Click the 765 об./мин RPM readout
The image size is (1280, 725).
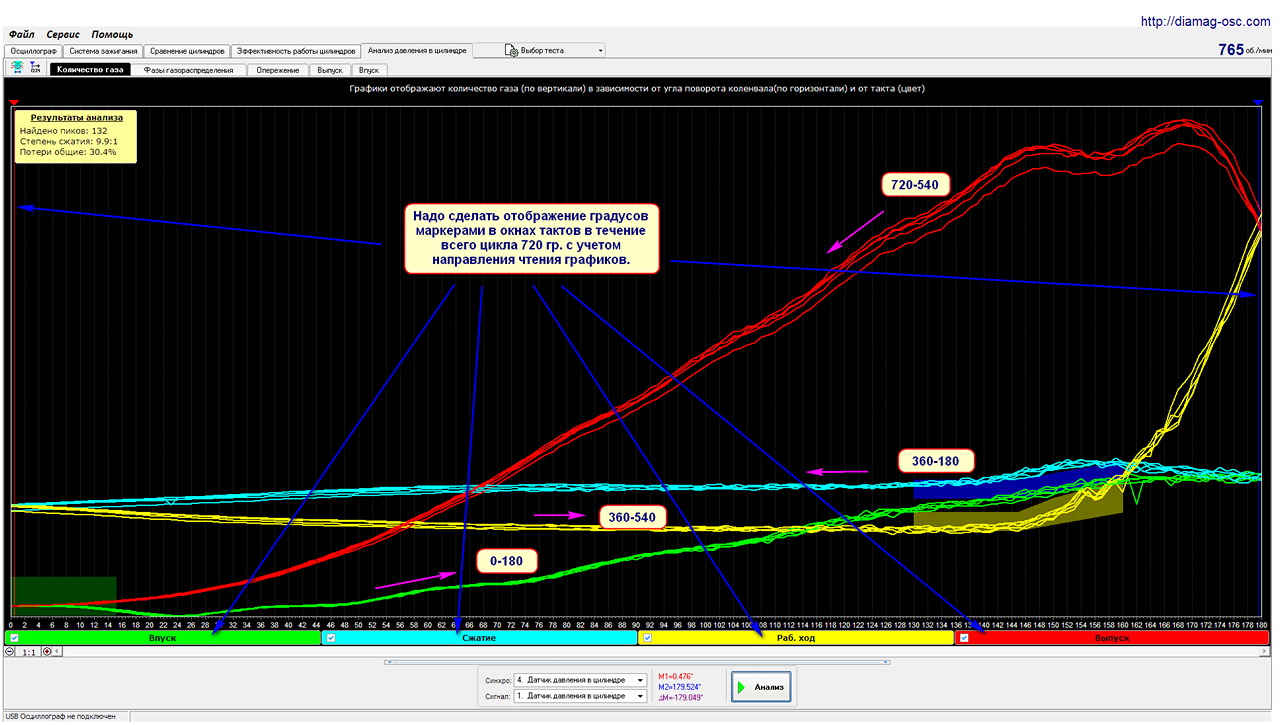point(1245,50)
